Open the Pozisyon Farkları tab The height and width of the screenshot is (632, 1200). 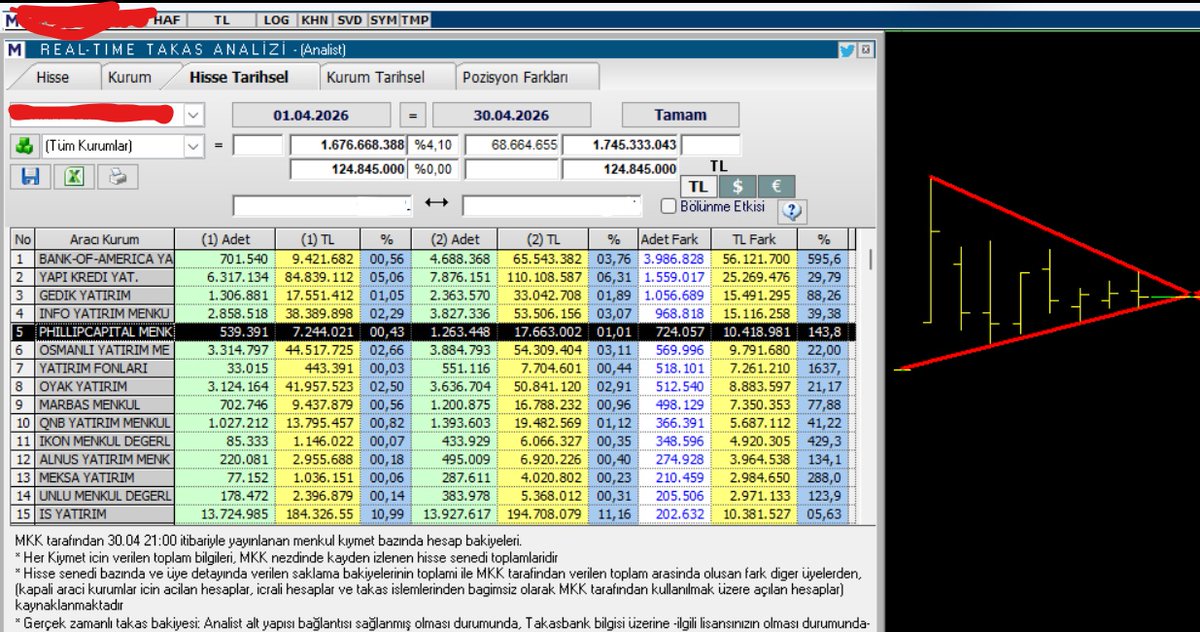(527, 77)
